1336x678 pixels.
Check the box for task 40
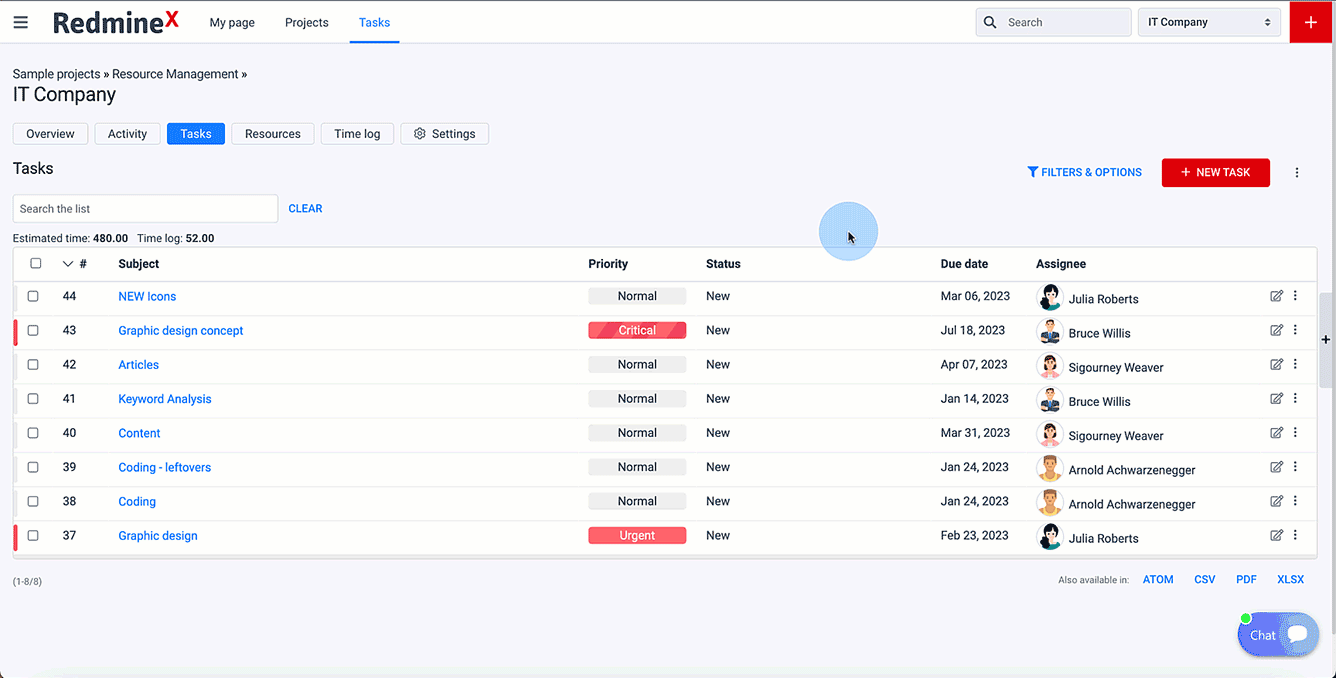[33, 433]
